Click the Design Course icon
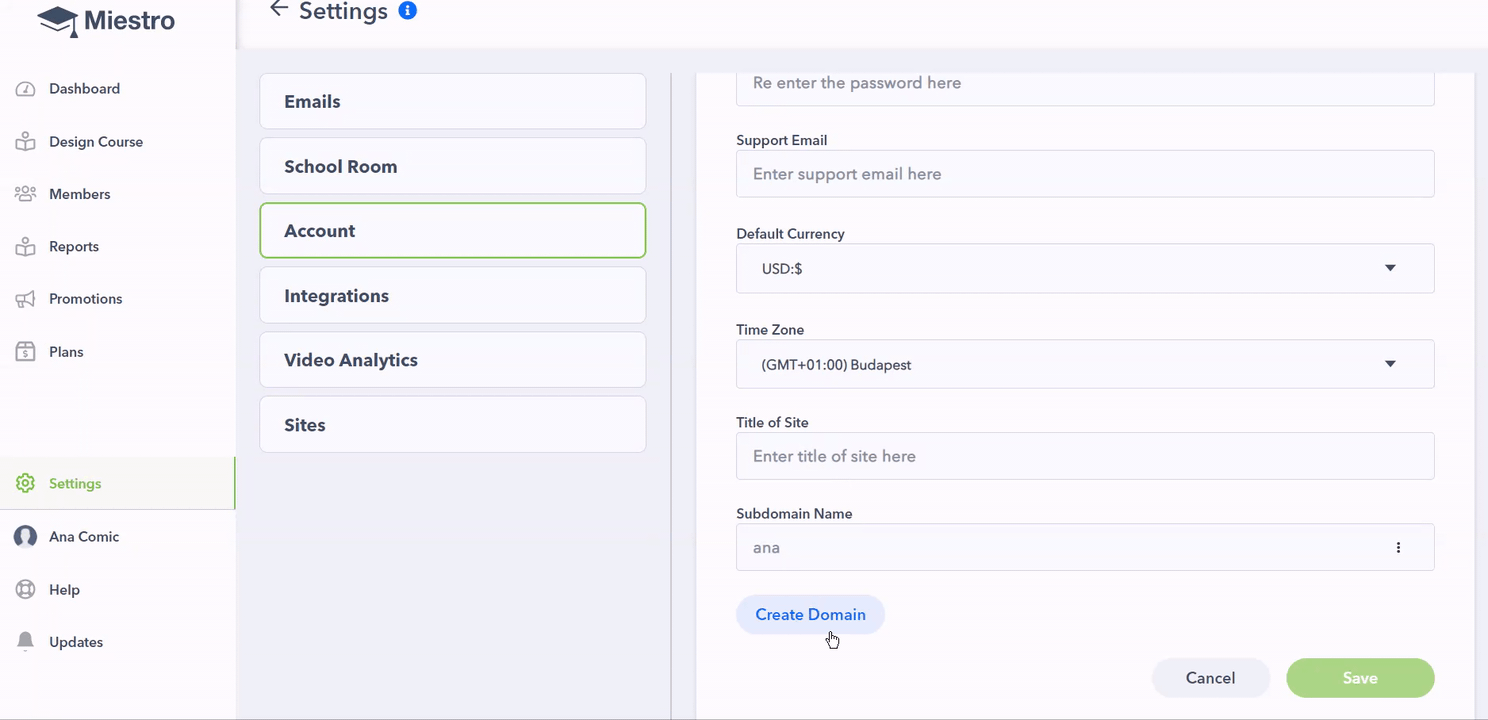Screen dimensions: 1488x720 coord(25,142)
